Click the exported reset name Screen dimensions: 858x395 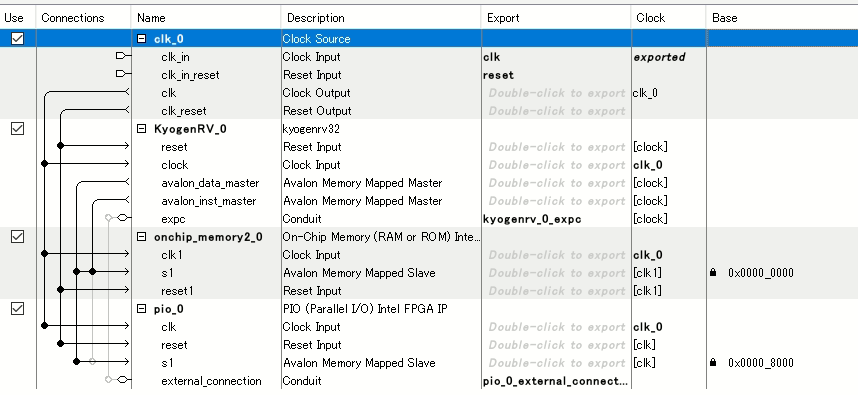point(498,75)
